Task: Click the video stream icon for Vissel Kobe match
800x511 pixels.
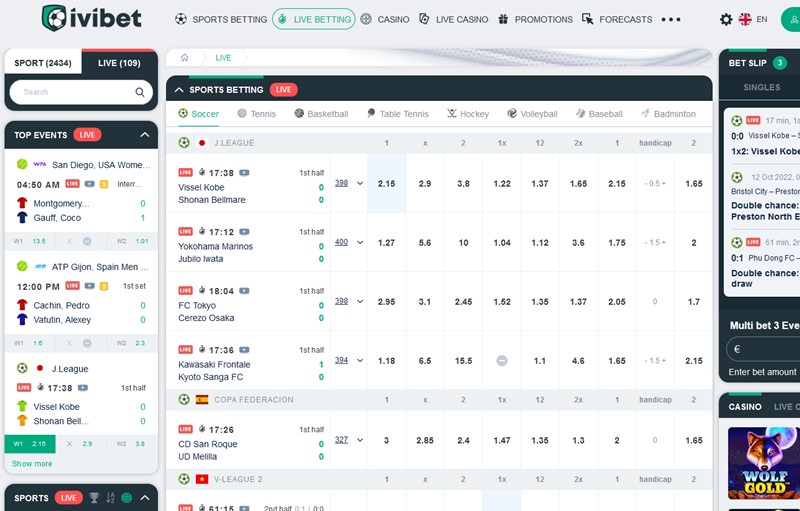Action: click(244, 172)
